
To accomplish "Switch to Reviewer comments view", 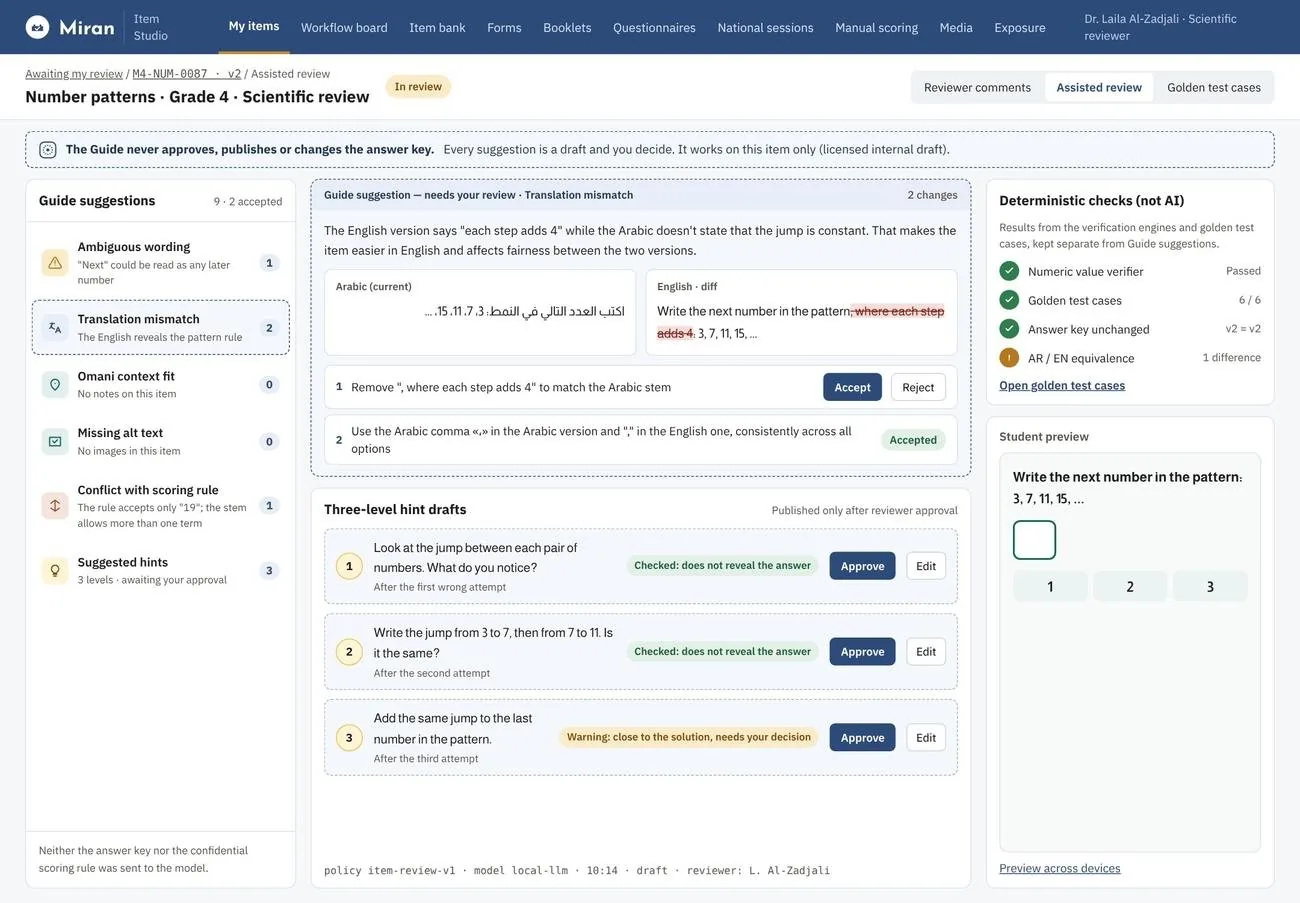I will coord(977,87).
